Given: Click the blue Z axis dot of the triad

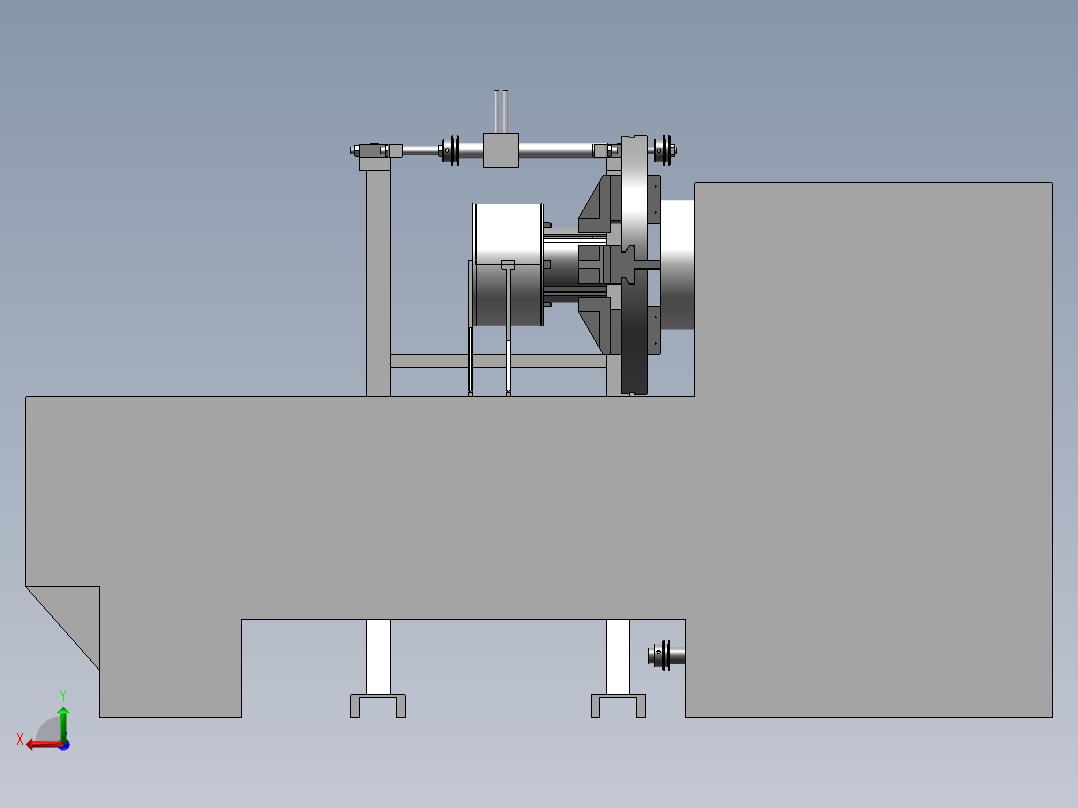Looking at the screenshot, I should click(65, 745).
